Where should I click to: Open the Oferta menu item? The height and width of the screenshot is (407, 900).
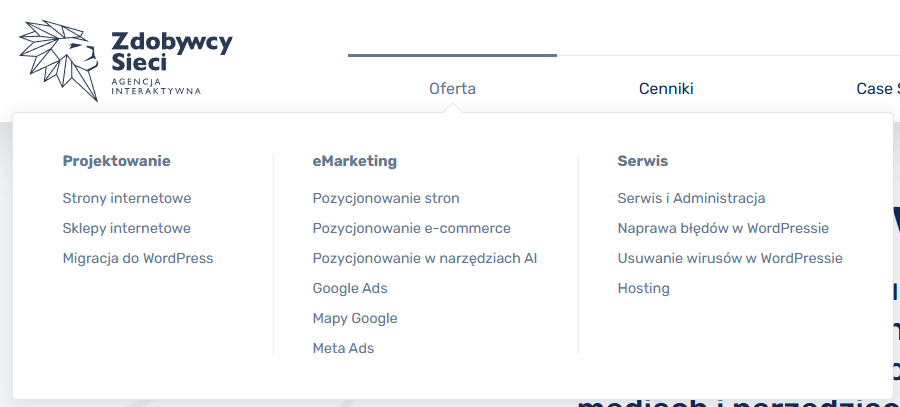(452, 89)
